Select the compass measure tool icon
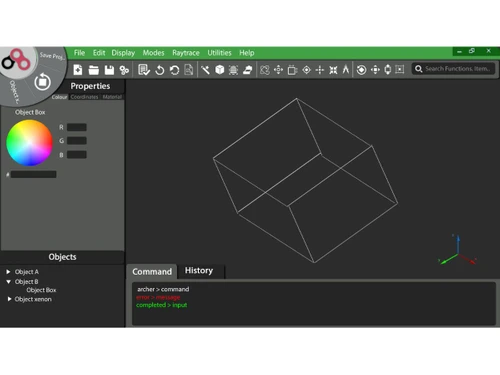The image size is (500, 375). tap(346, 69)
